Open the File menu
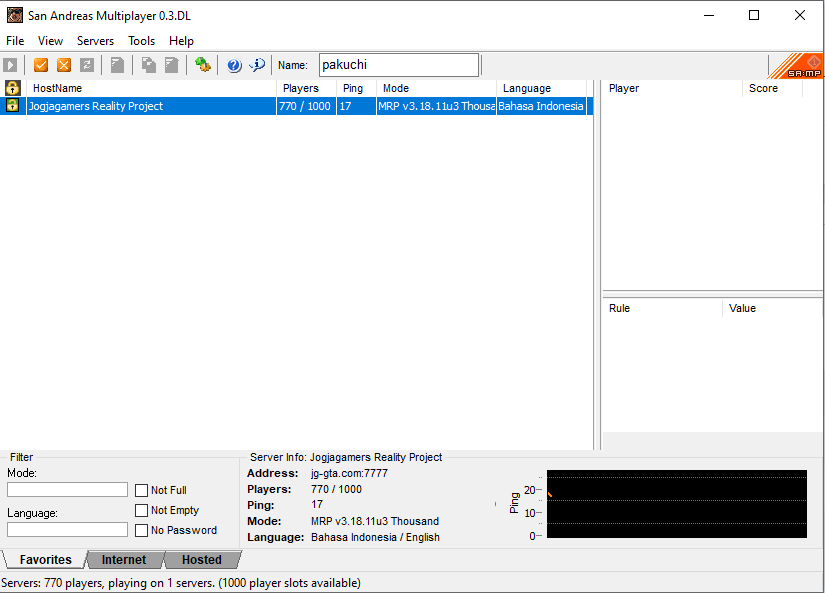The height and width of the screenshot is (593, 825). pos(15,41)
